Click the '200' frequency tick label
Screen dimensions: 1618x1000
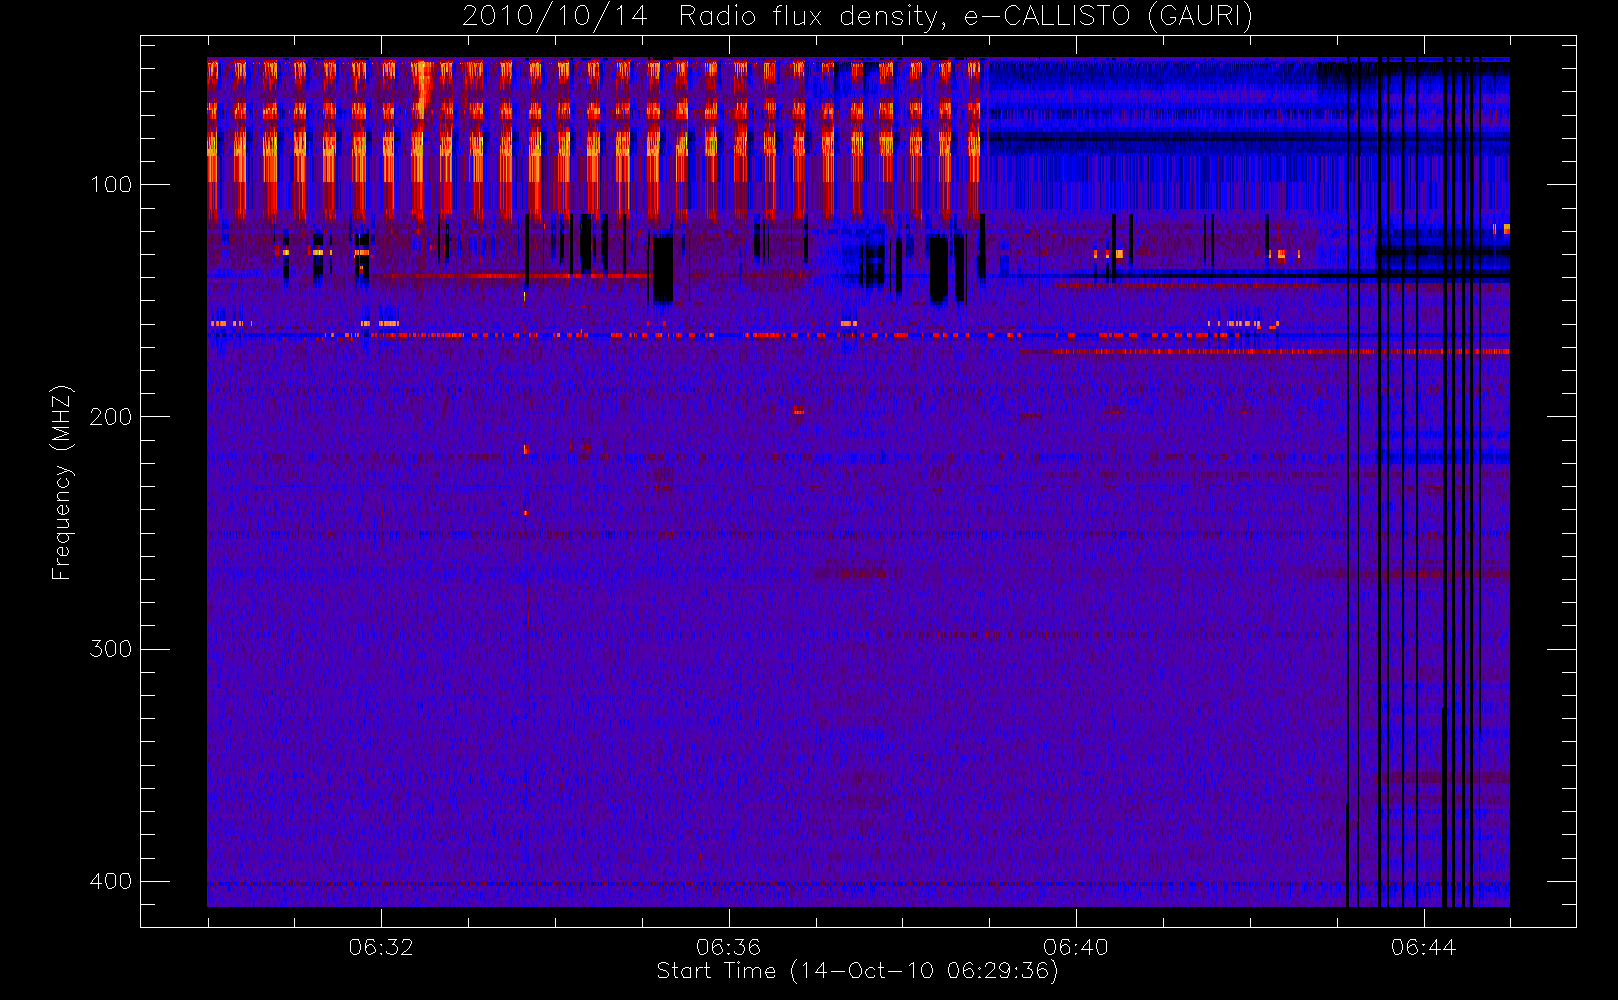click(110, 417)
